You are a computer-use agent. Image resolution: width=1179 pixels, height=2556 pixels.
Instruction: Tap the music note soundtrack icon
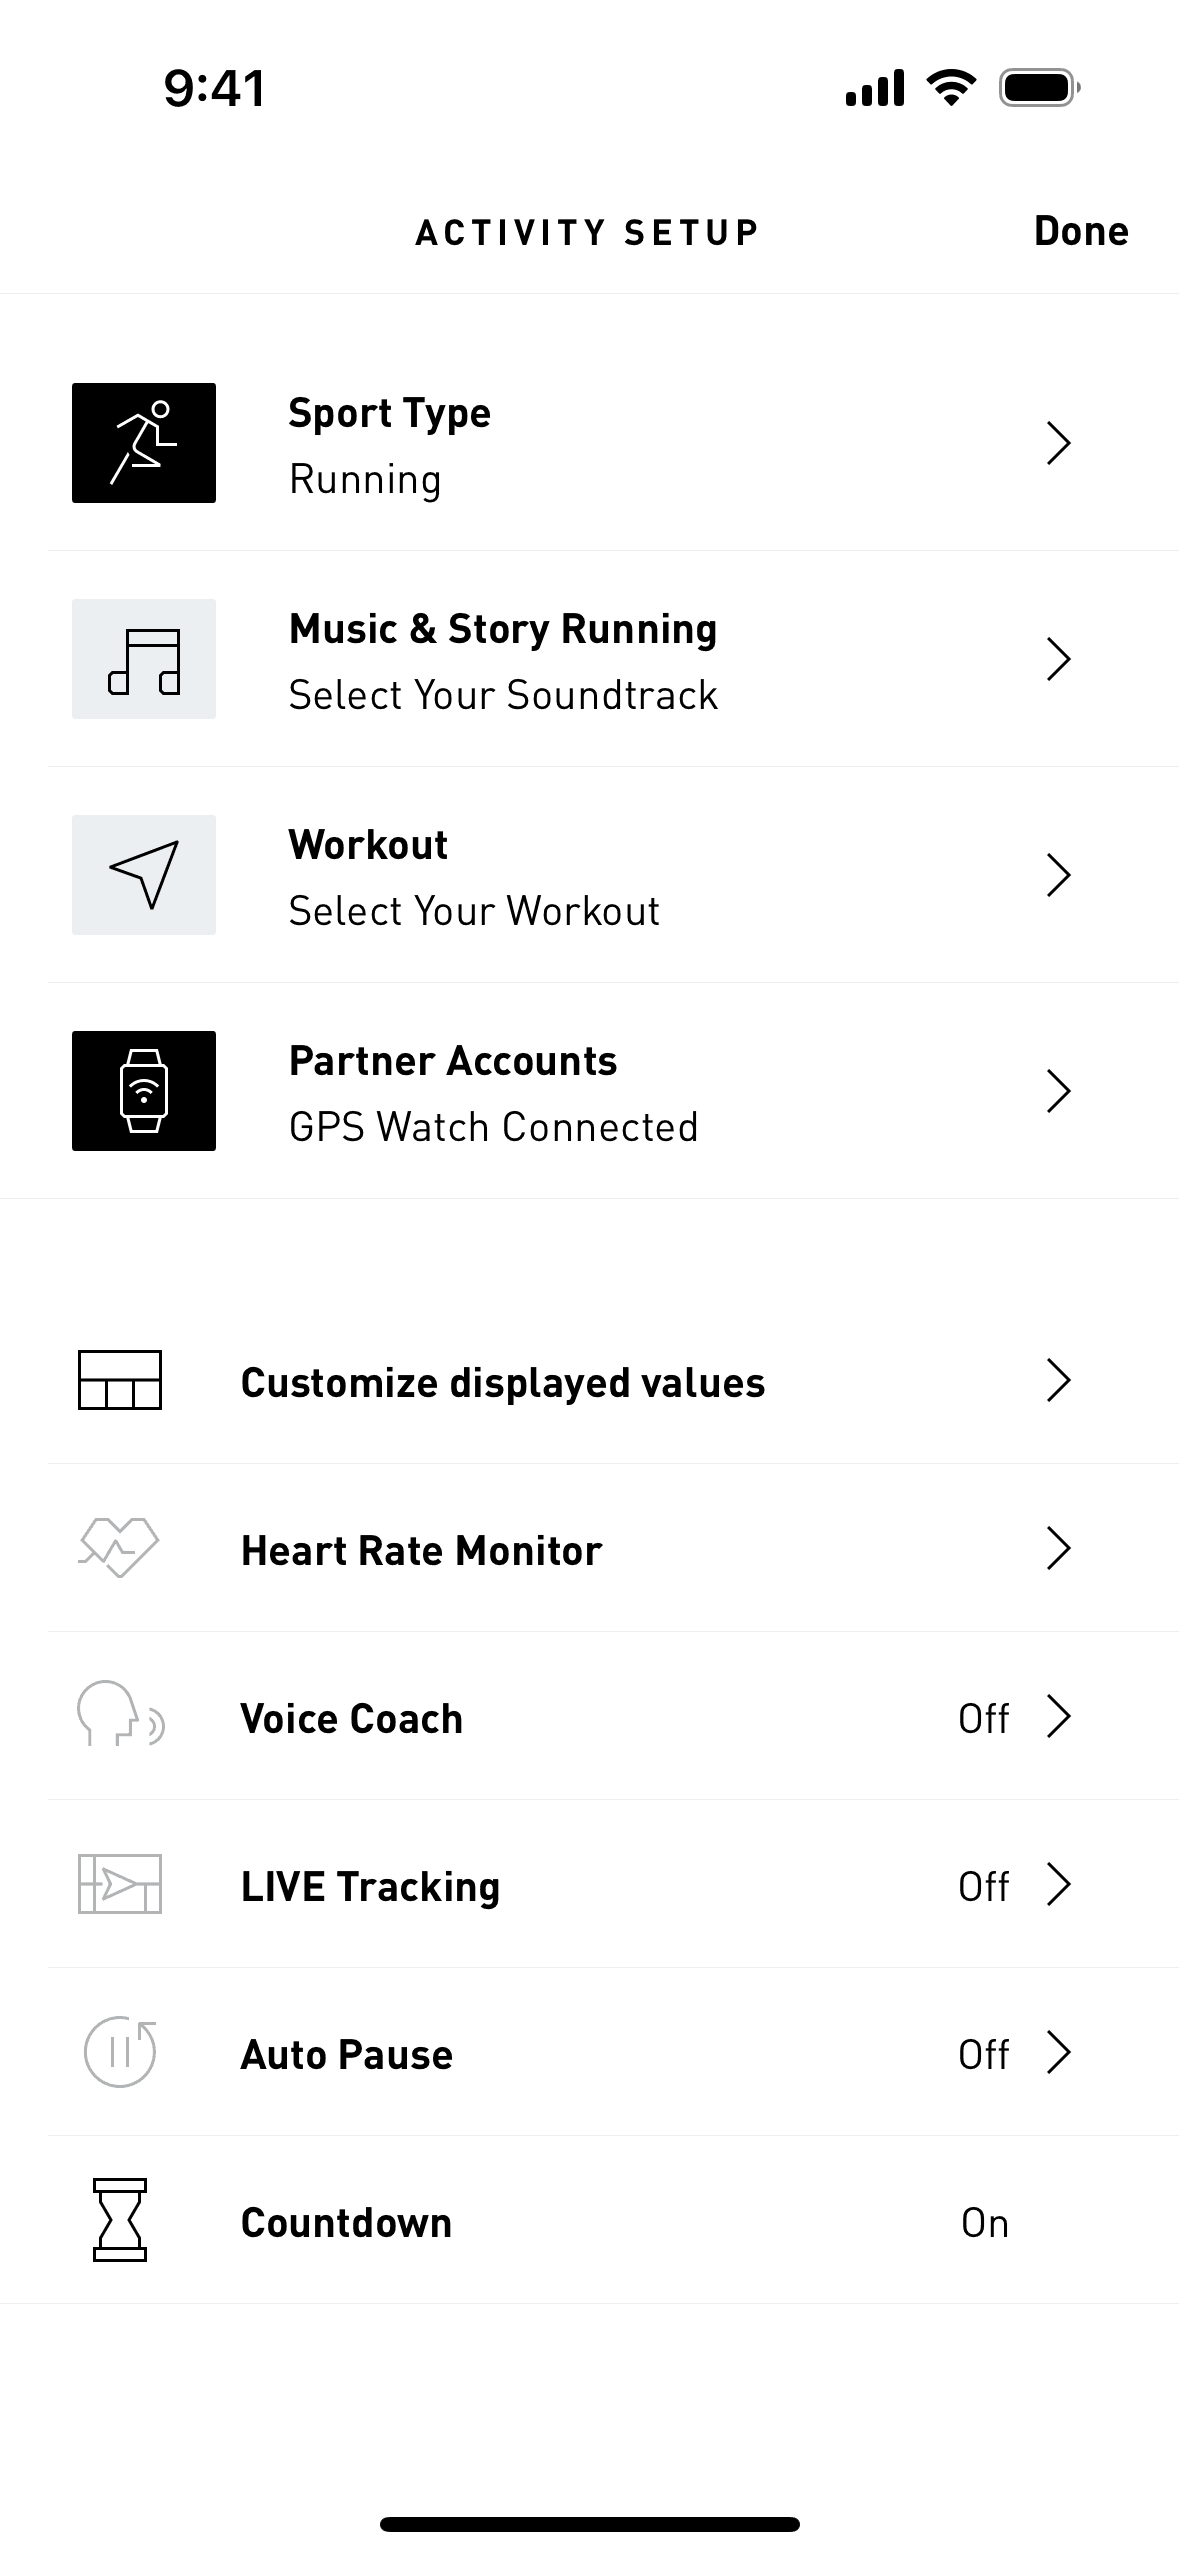coord(144,659)
